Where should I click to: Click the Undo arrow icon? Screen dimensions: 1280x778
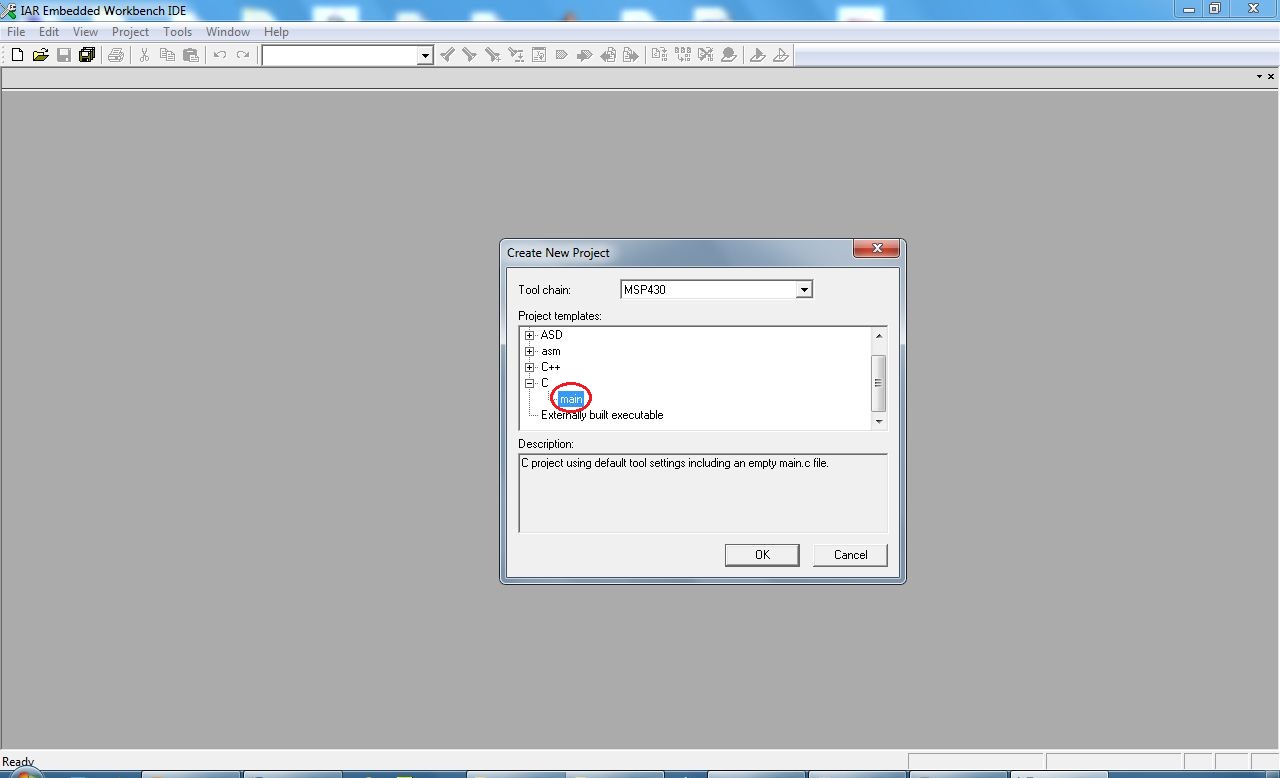[219, 55]
